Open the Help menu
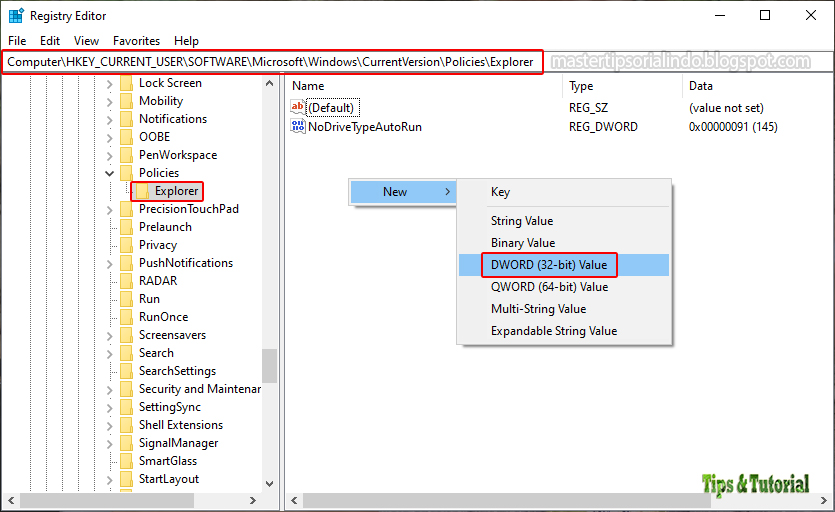The image size is (835, 512). coord(186,40)
